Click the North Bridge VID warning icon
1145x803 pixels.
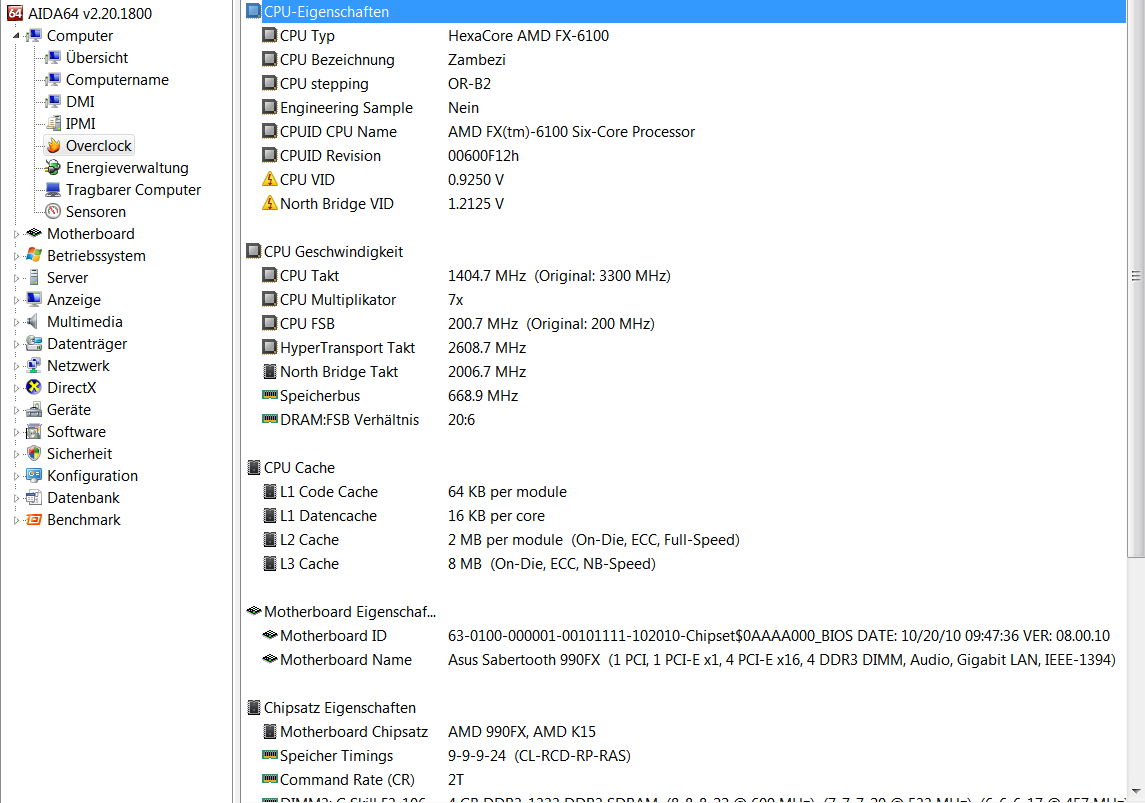(269, 203)
